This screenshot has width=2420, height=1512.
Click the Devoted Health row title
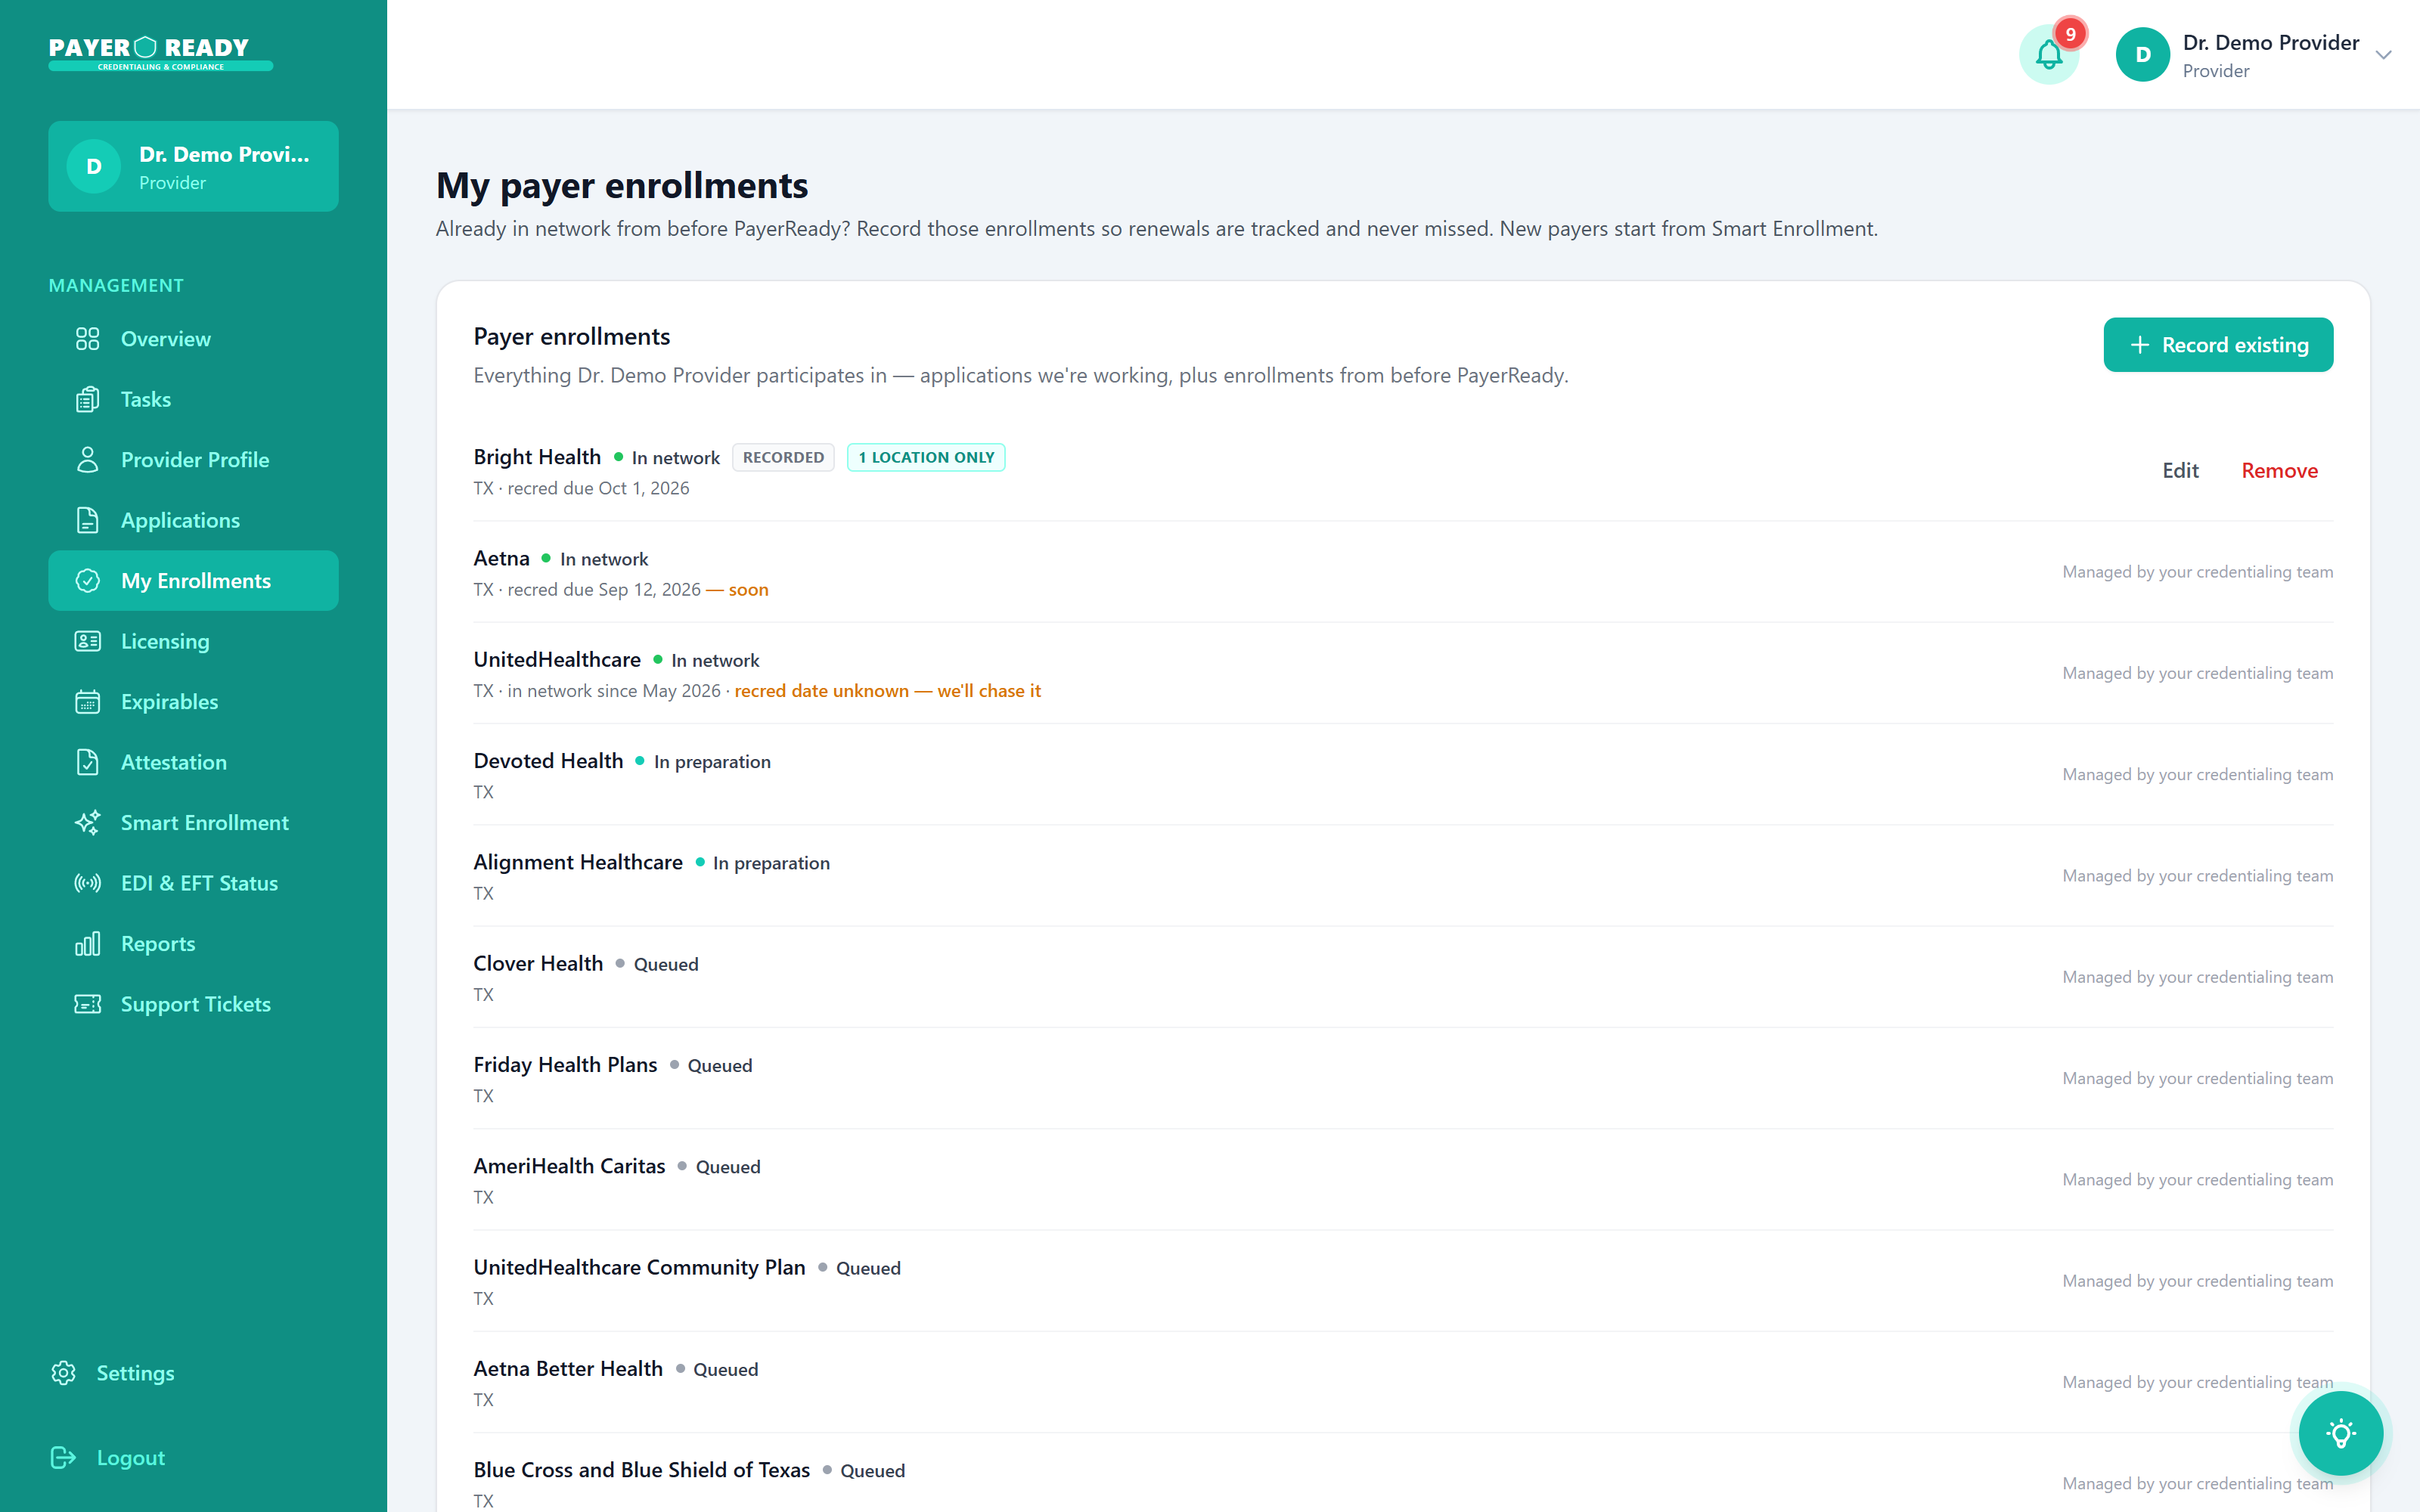(x=548, y=761)
